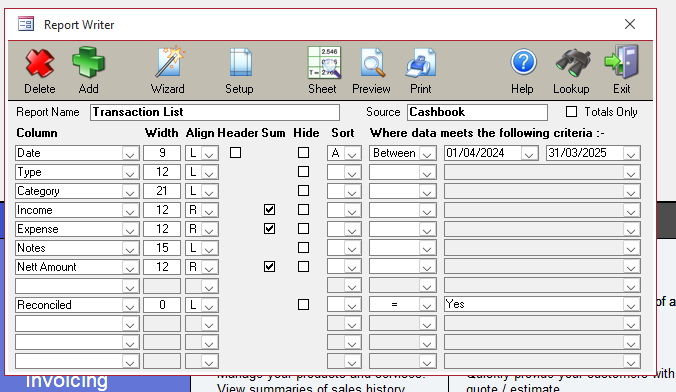Open the 31/03/2025 end date dropdown
The height and width of the screenshot is (392, 676).
pyautogui.click(x=631, y=154)
